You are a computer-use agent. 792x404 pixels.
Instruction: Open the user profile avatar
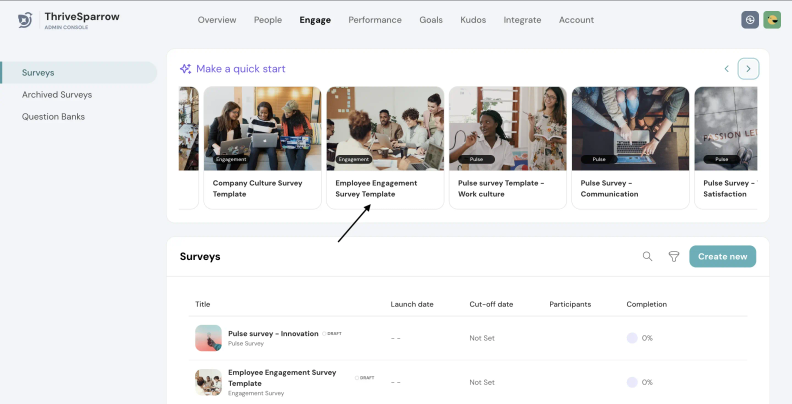pos(772,20)
